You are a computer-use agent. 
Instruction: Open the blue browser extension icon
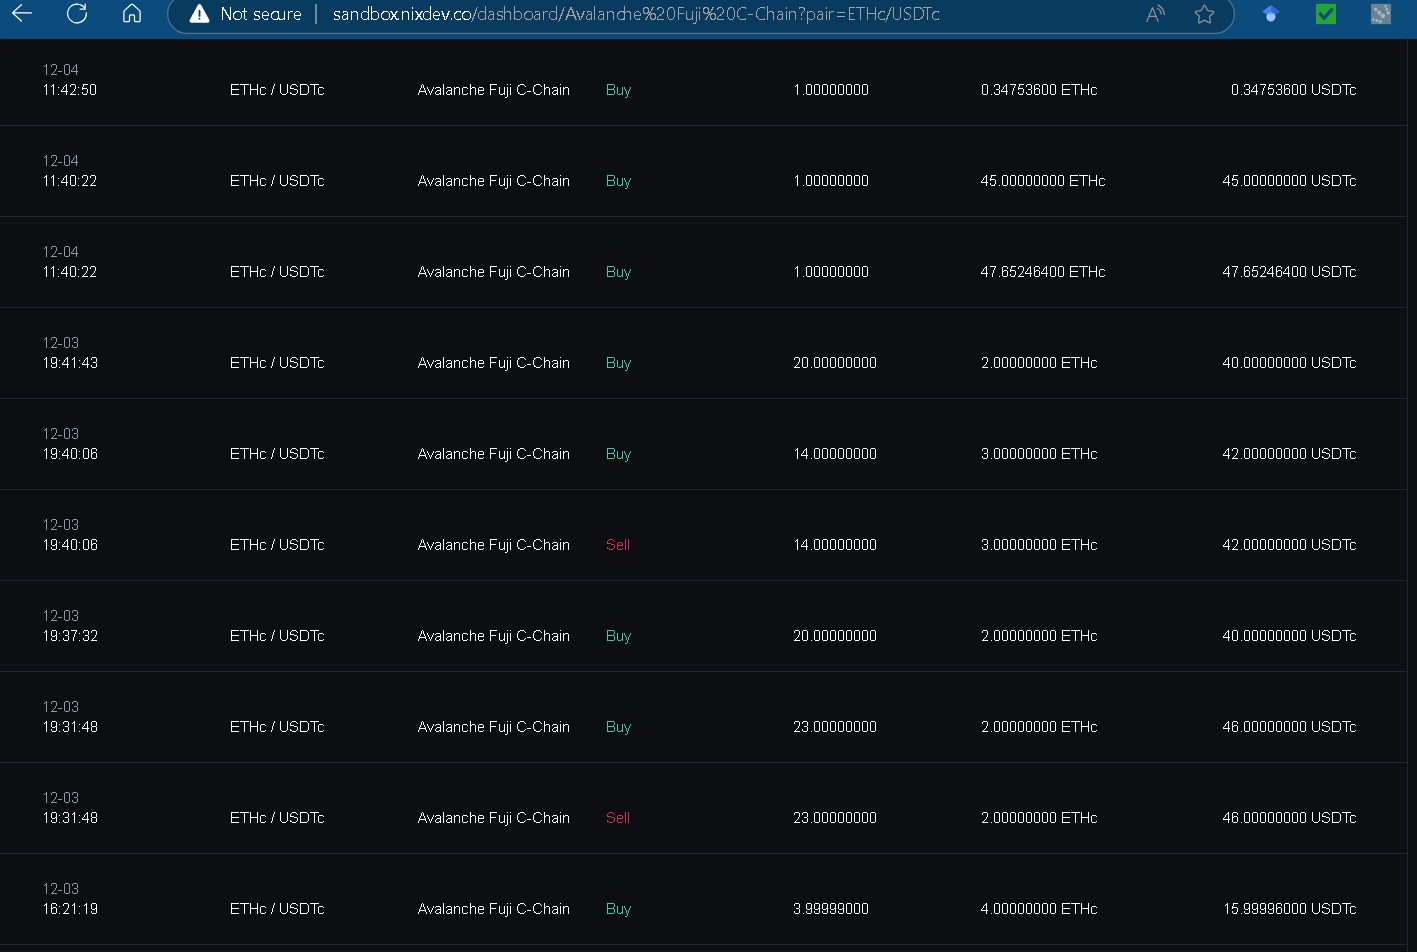coord(1271,14)
